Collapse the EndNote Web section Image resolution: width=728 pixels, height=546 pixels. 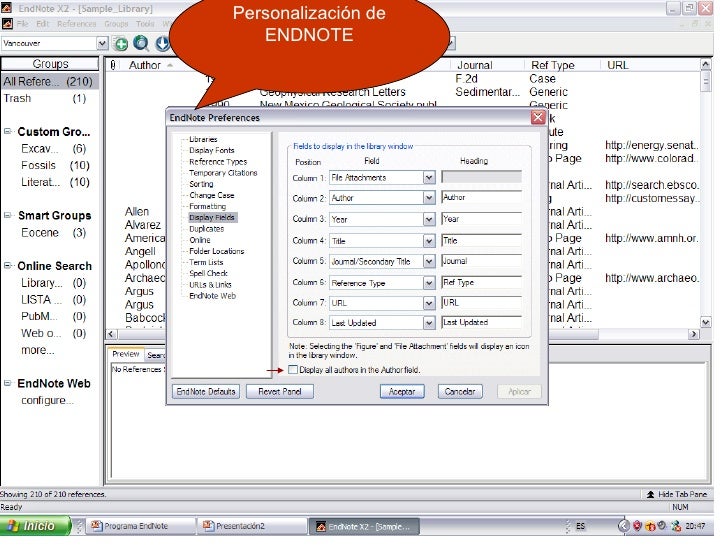click(x=7, y=383)
